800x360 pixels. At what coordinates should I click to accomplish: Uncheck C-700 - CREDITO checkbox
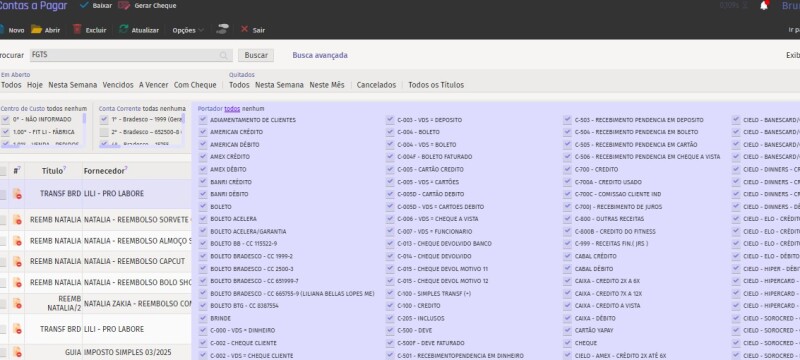pyautogui.click(x=567, y=169)
